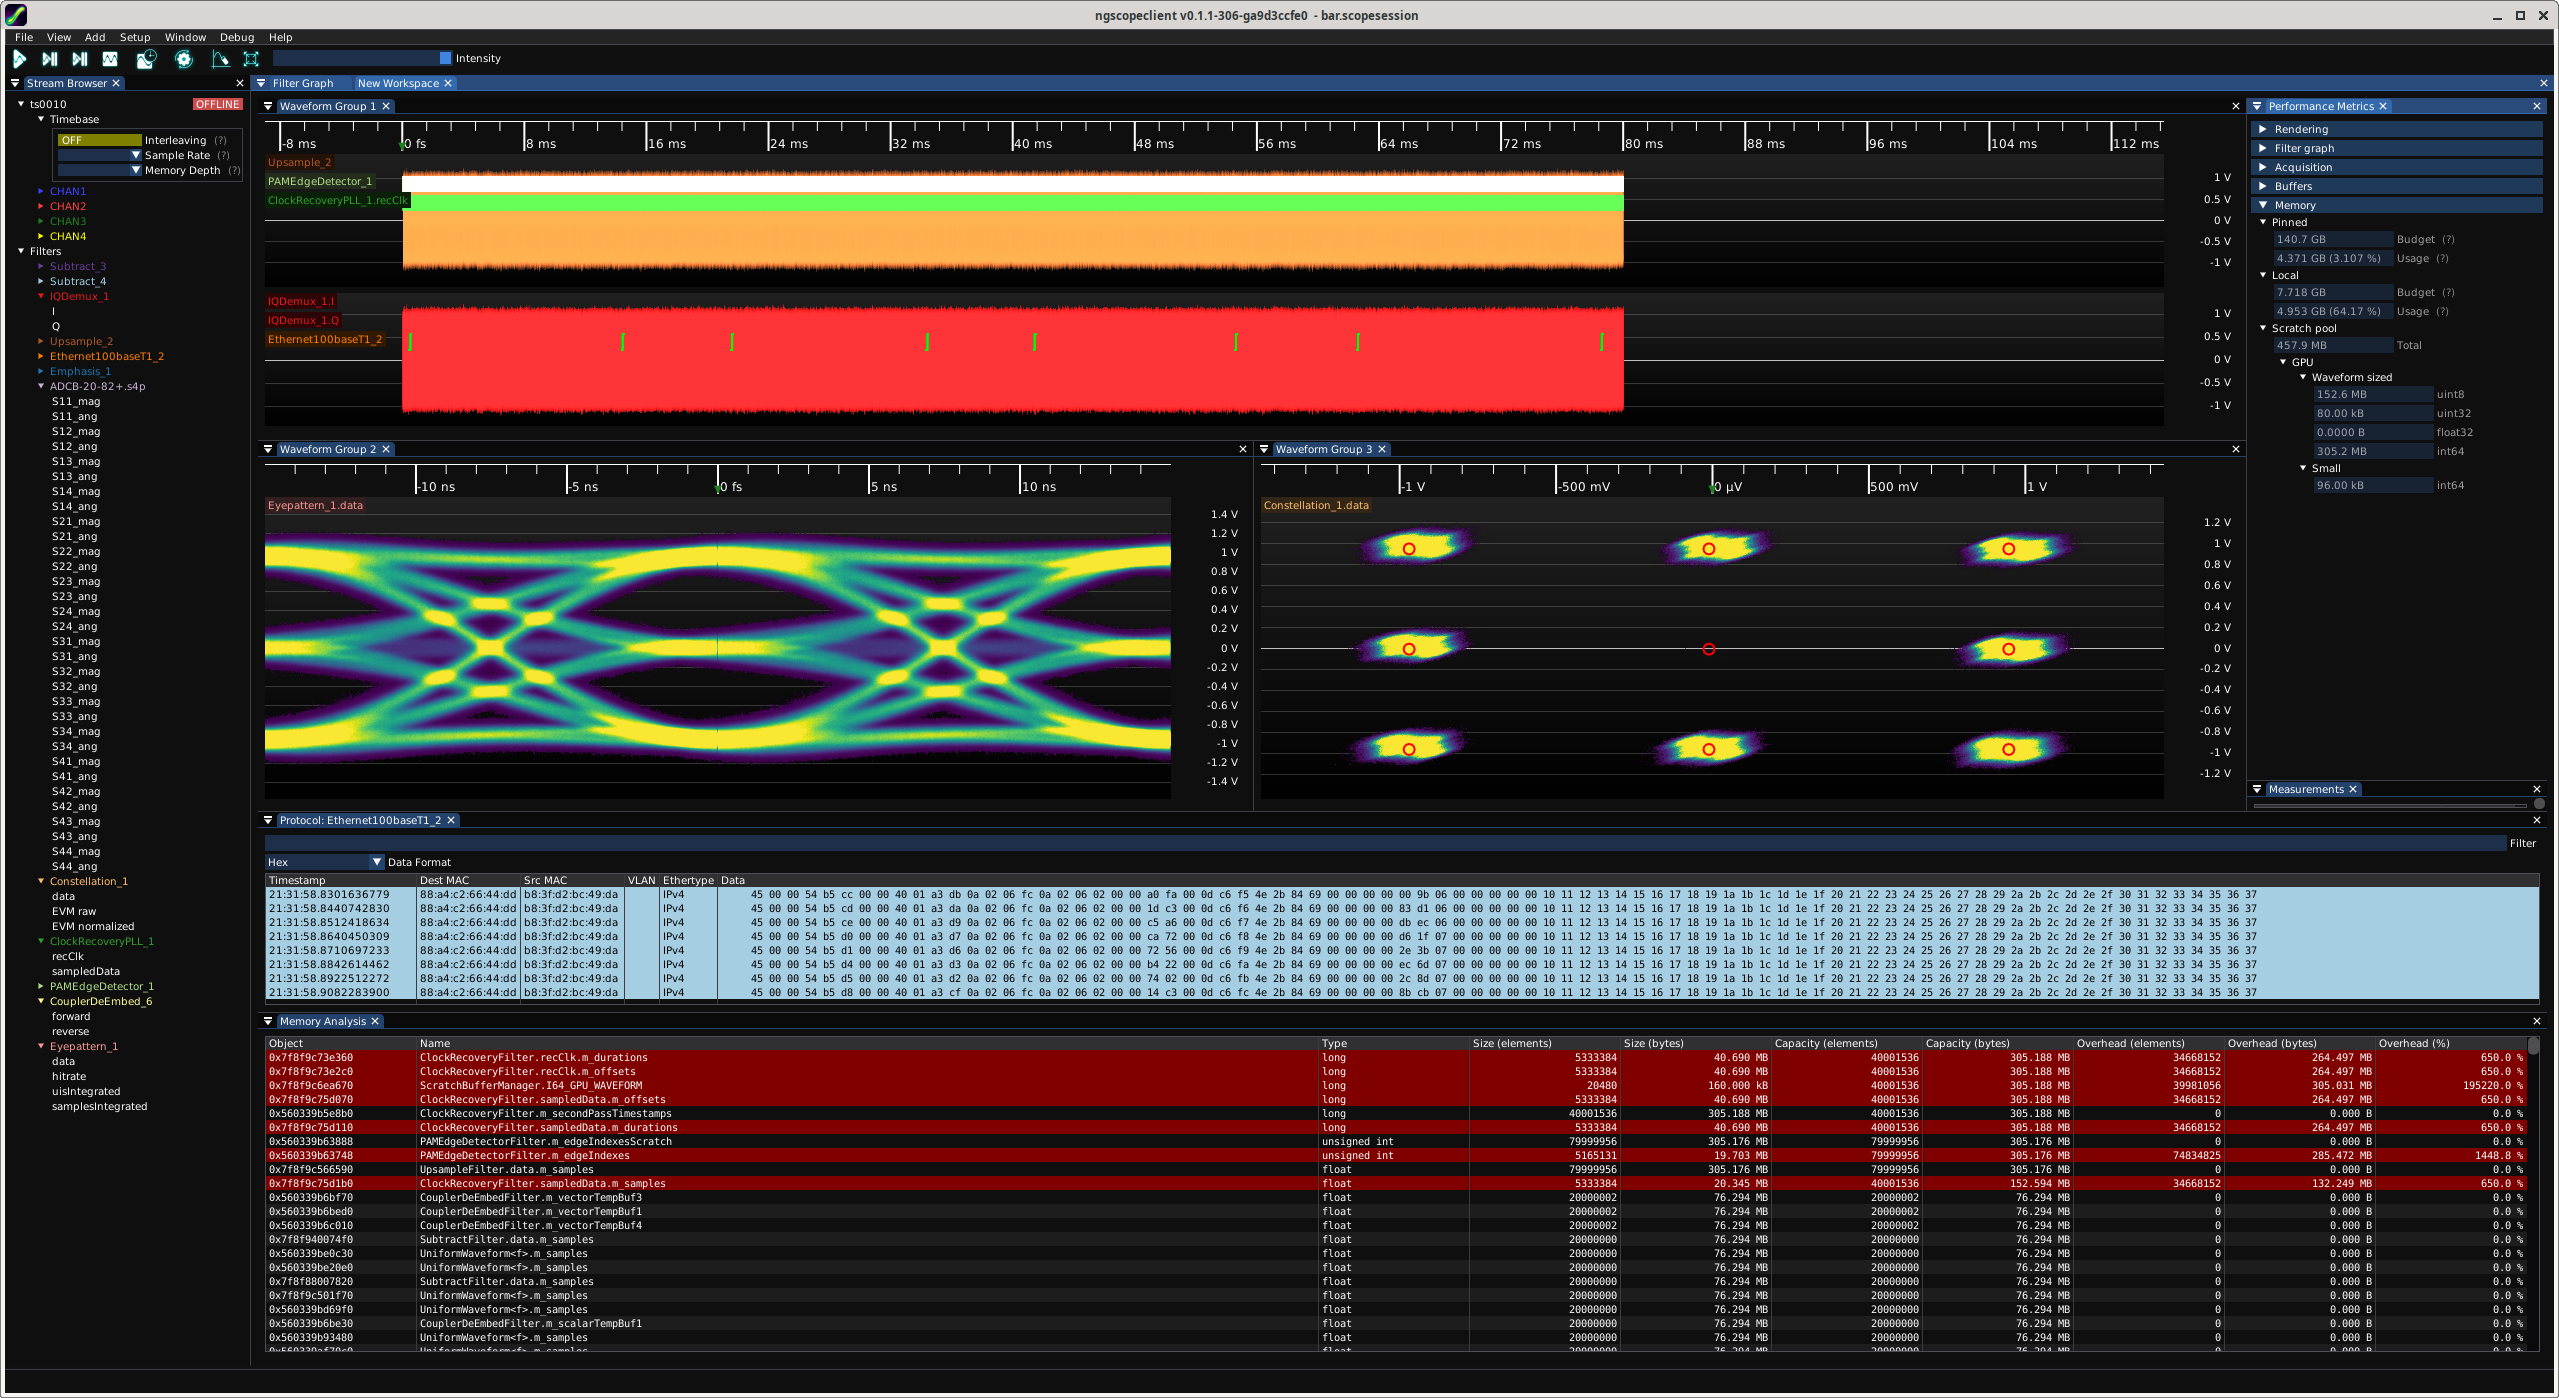2559x1398 pixels.
Task: Click the force trigger icon
Action: tap(80, 59)
